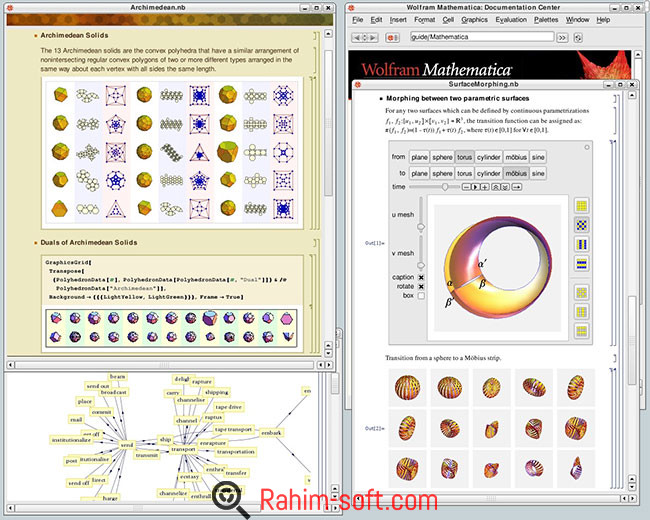
Task: Click the guide/Mathematica address field
Action: (482, 37)
